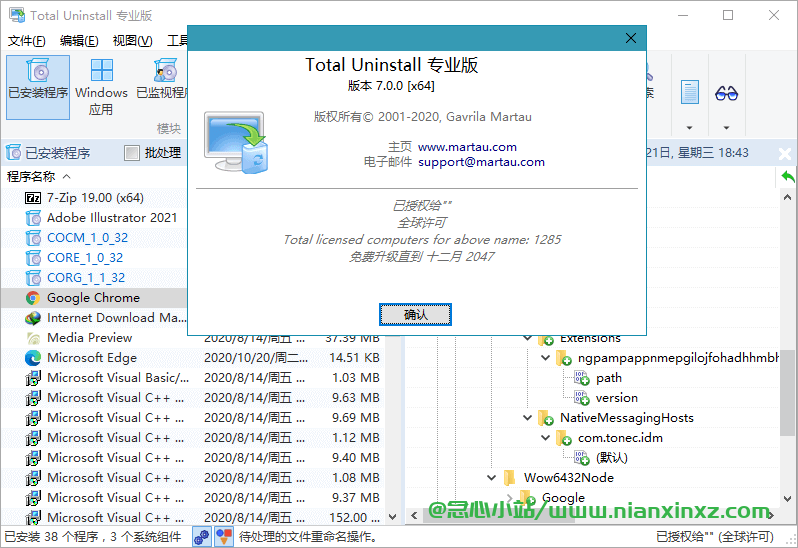
Task: Select the (默认) registry value
Action: [x=612, y=458]
